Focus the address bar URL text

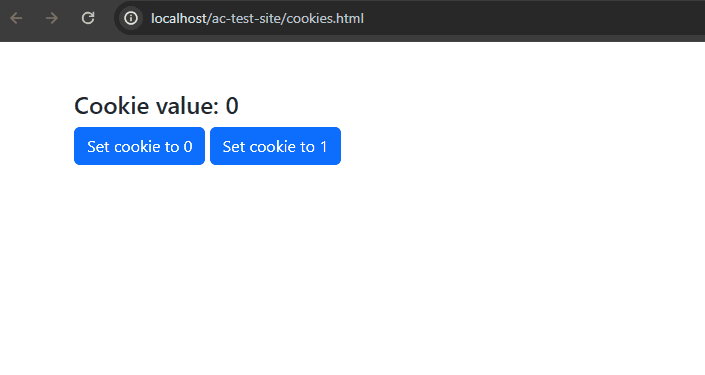click(x=257, y=18)
